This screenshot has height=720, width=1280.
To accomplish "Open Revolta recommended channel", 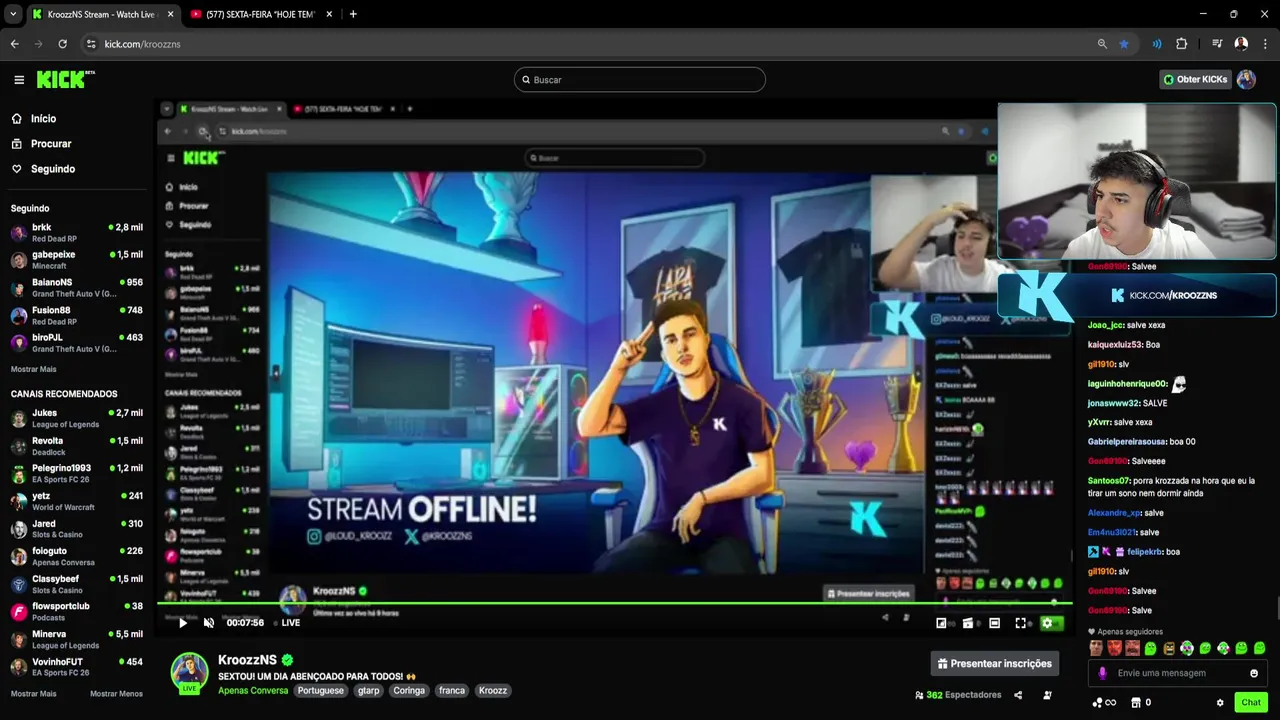I will (77, 446).
